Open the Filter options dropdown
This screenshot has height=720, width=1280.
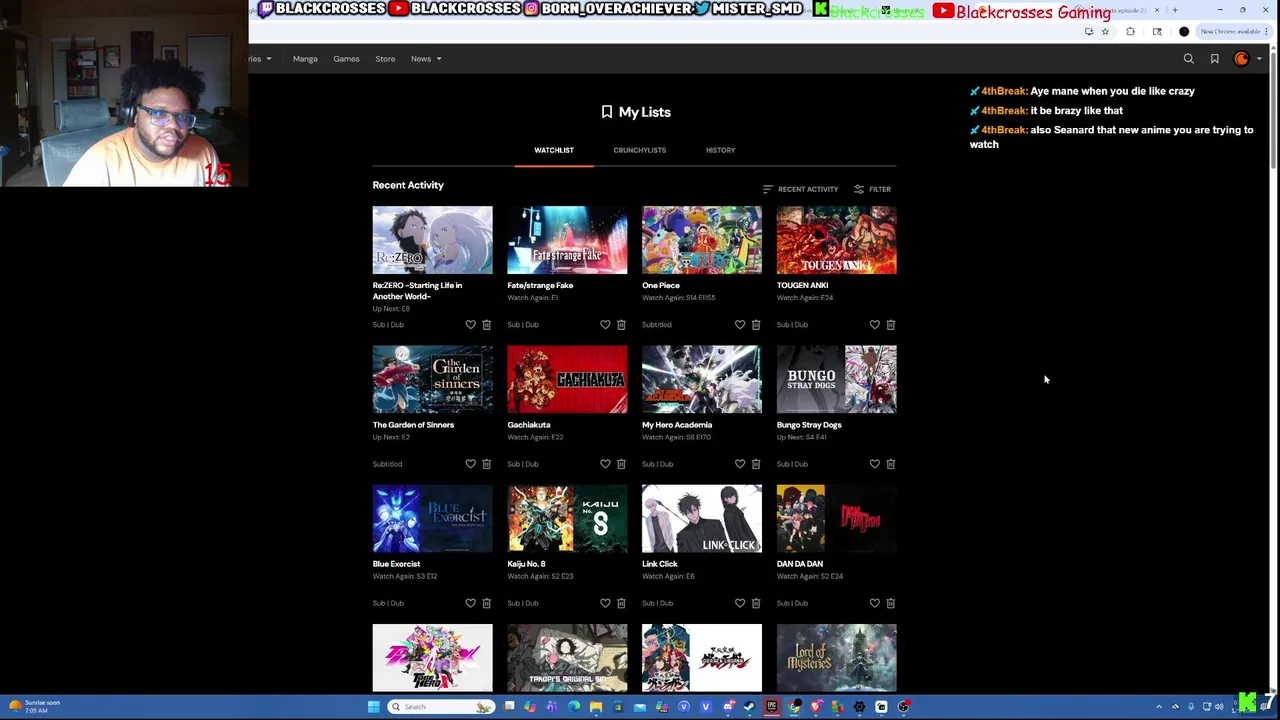pos(872,189)
